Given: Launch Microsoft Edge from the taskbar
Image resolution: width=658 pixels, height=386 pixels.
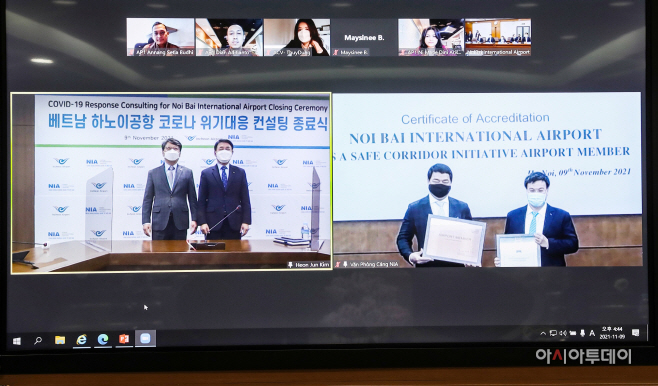Looking at the screenshot, I should [x=103, y=339].
